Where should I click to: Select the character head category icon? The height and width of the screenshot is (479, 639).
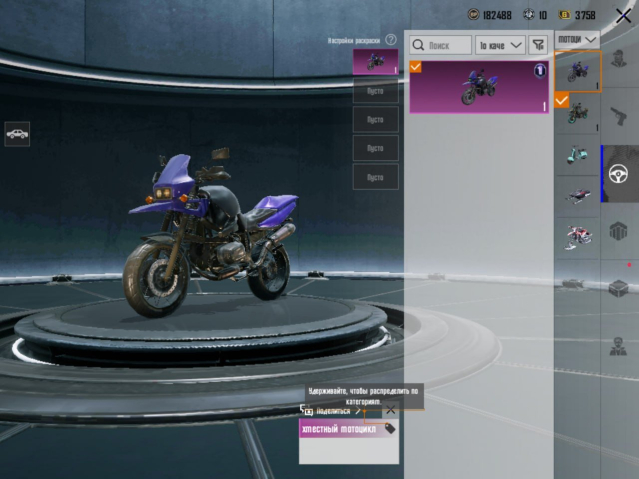click(x=619, y=60)
